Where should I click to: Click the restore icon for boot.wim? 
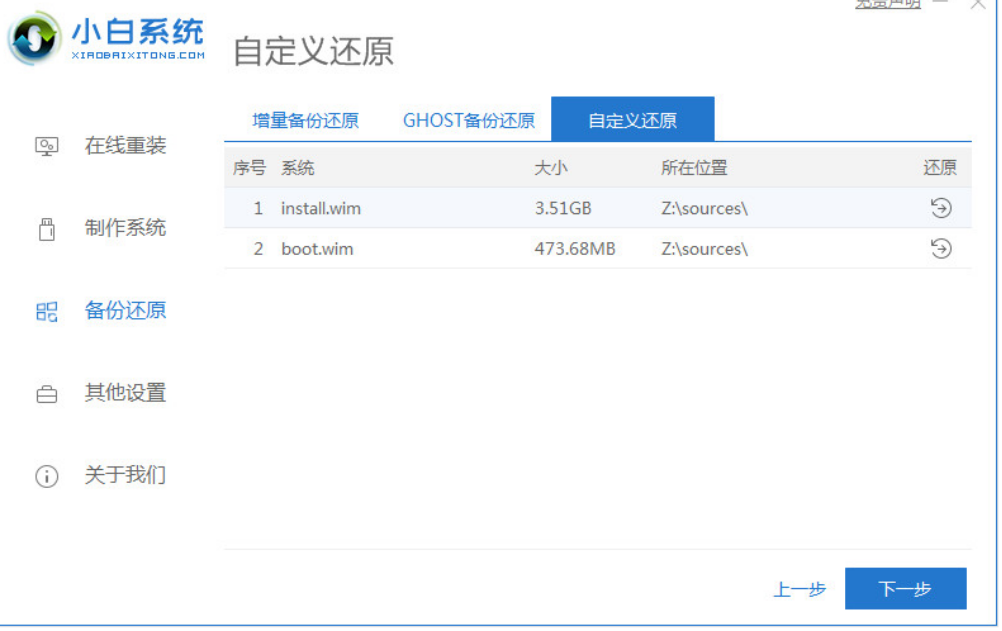tap(940, 248)
